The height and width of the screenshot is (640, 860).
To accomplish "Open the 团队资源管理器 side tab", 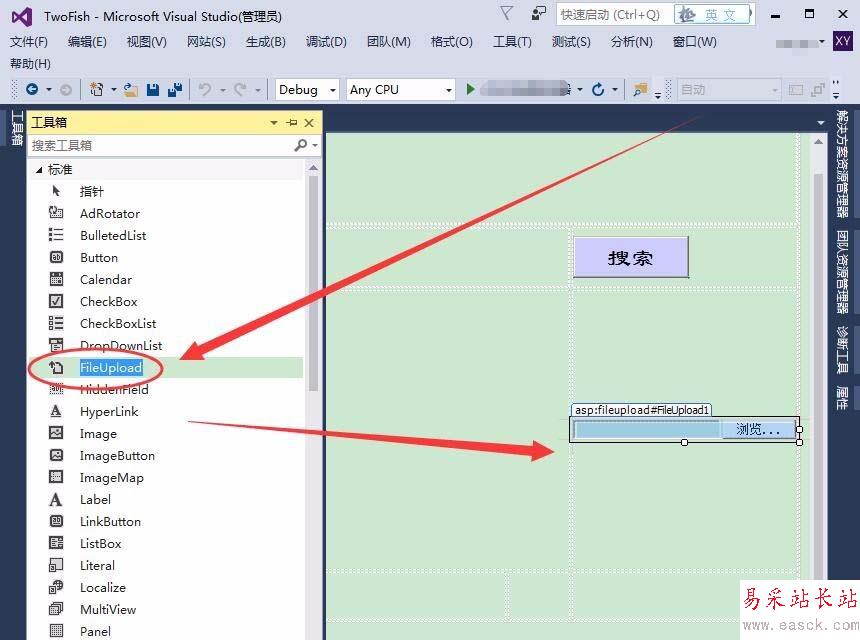I will 842,272.
